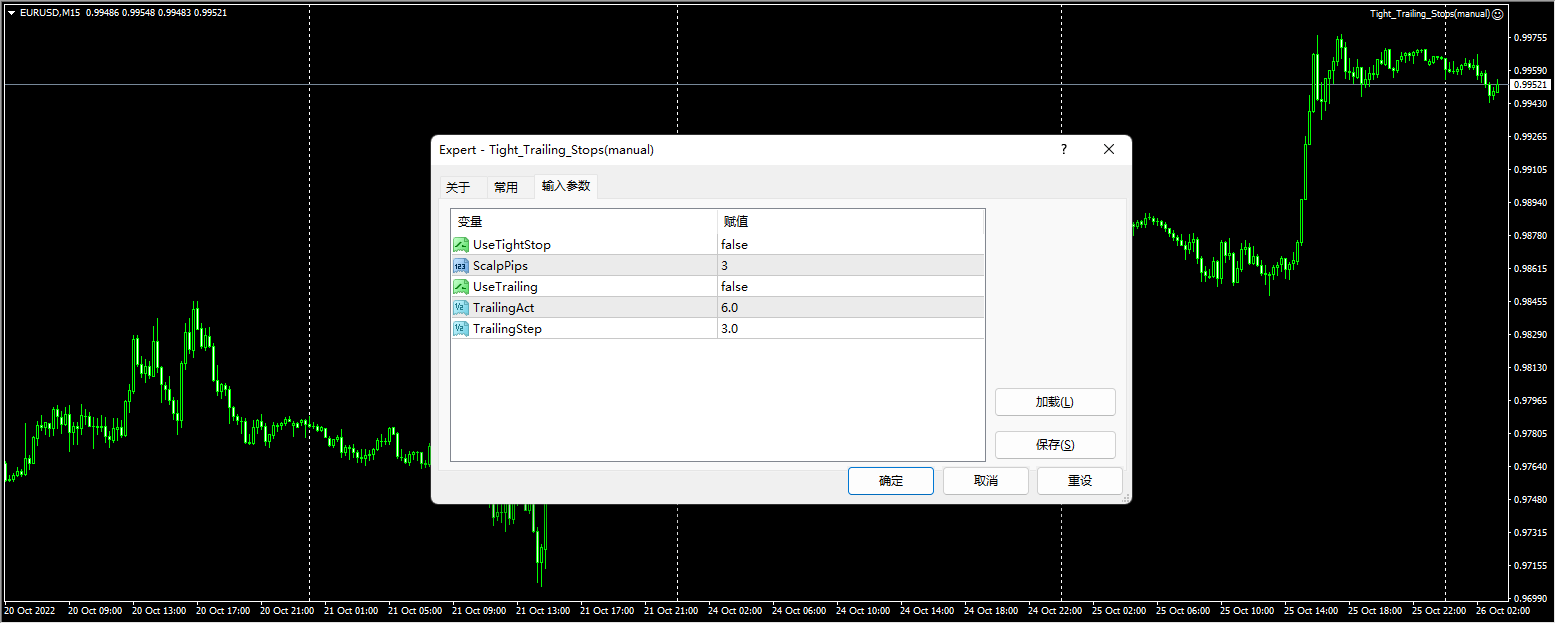Click the TrailingStep double type icon

[x=461, y=329]
